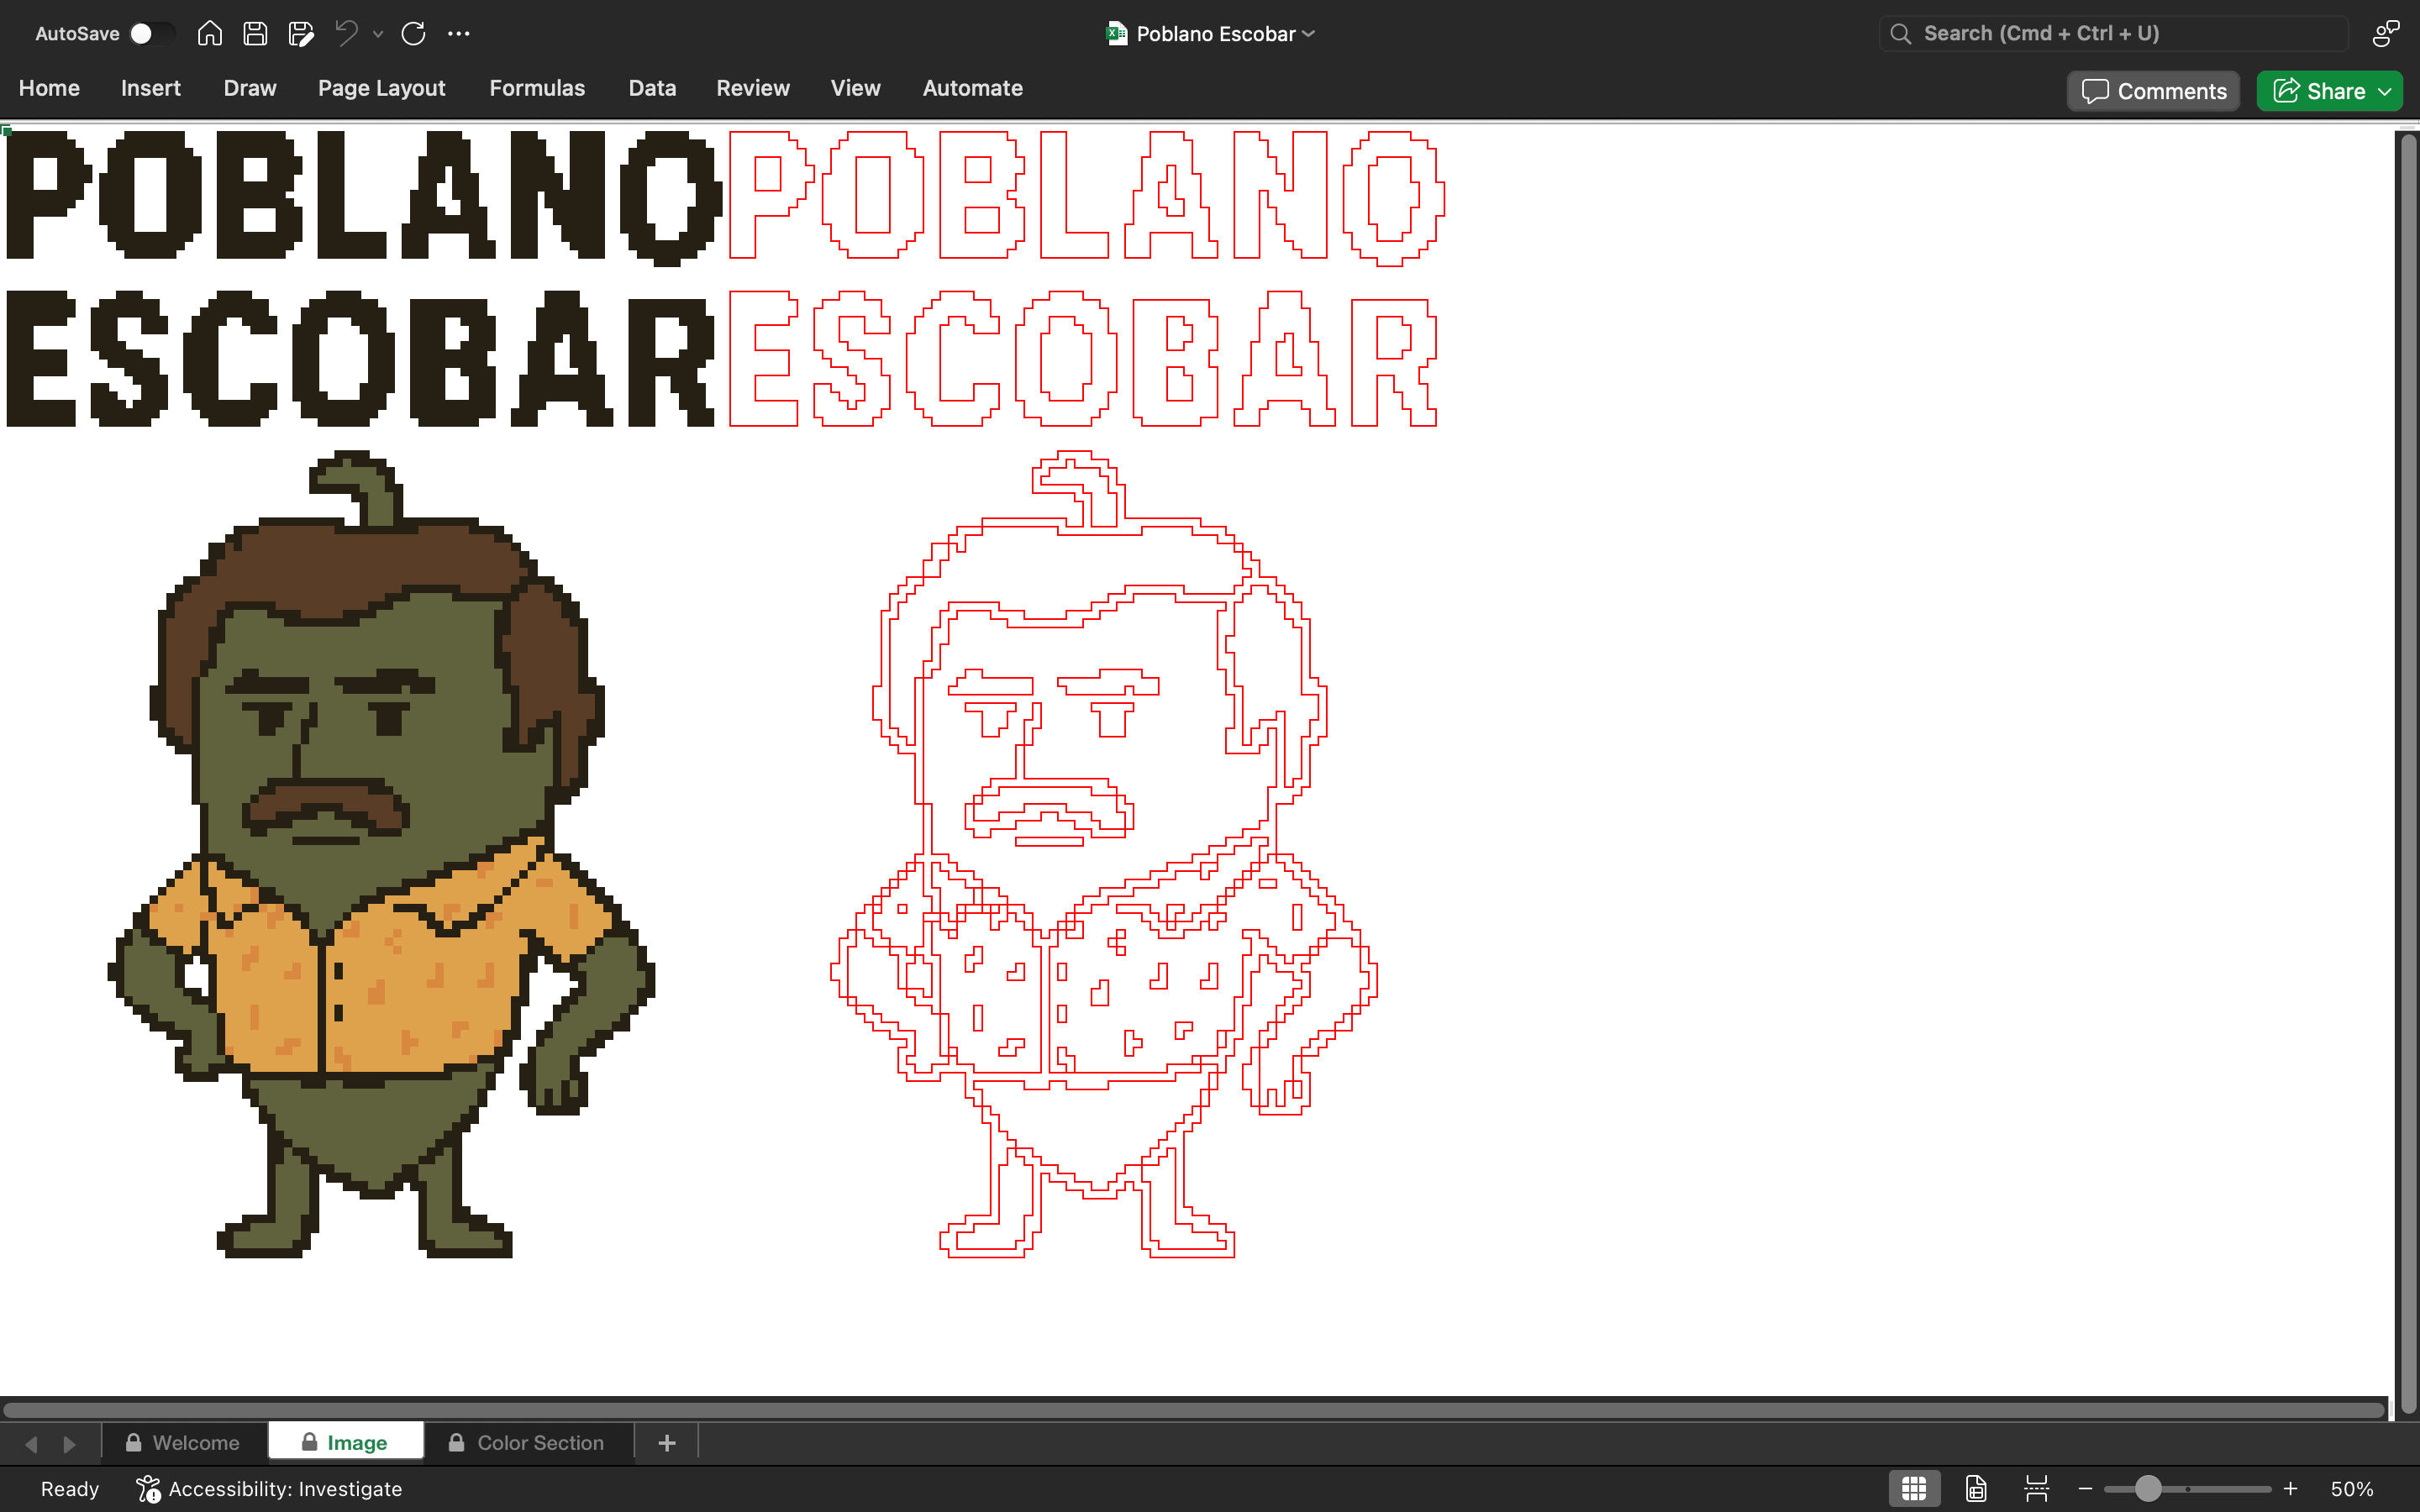This screenshot has width=2420, height=1512.
Task: Click the Save floppy disk icon
Action: 255,34
